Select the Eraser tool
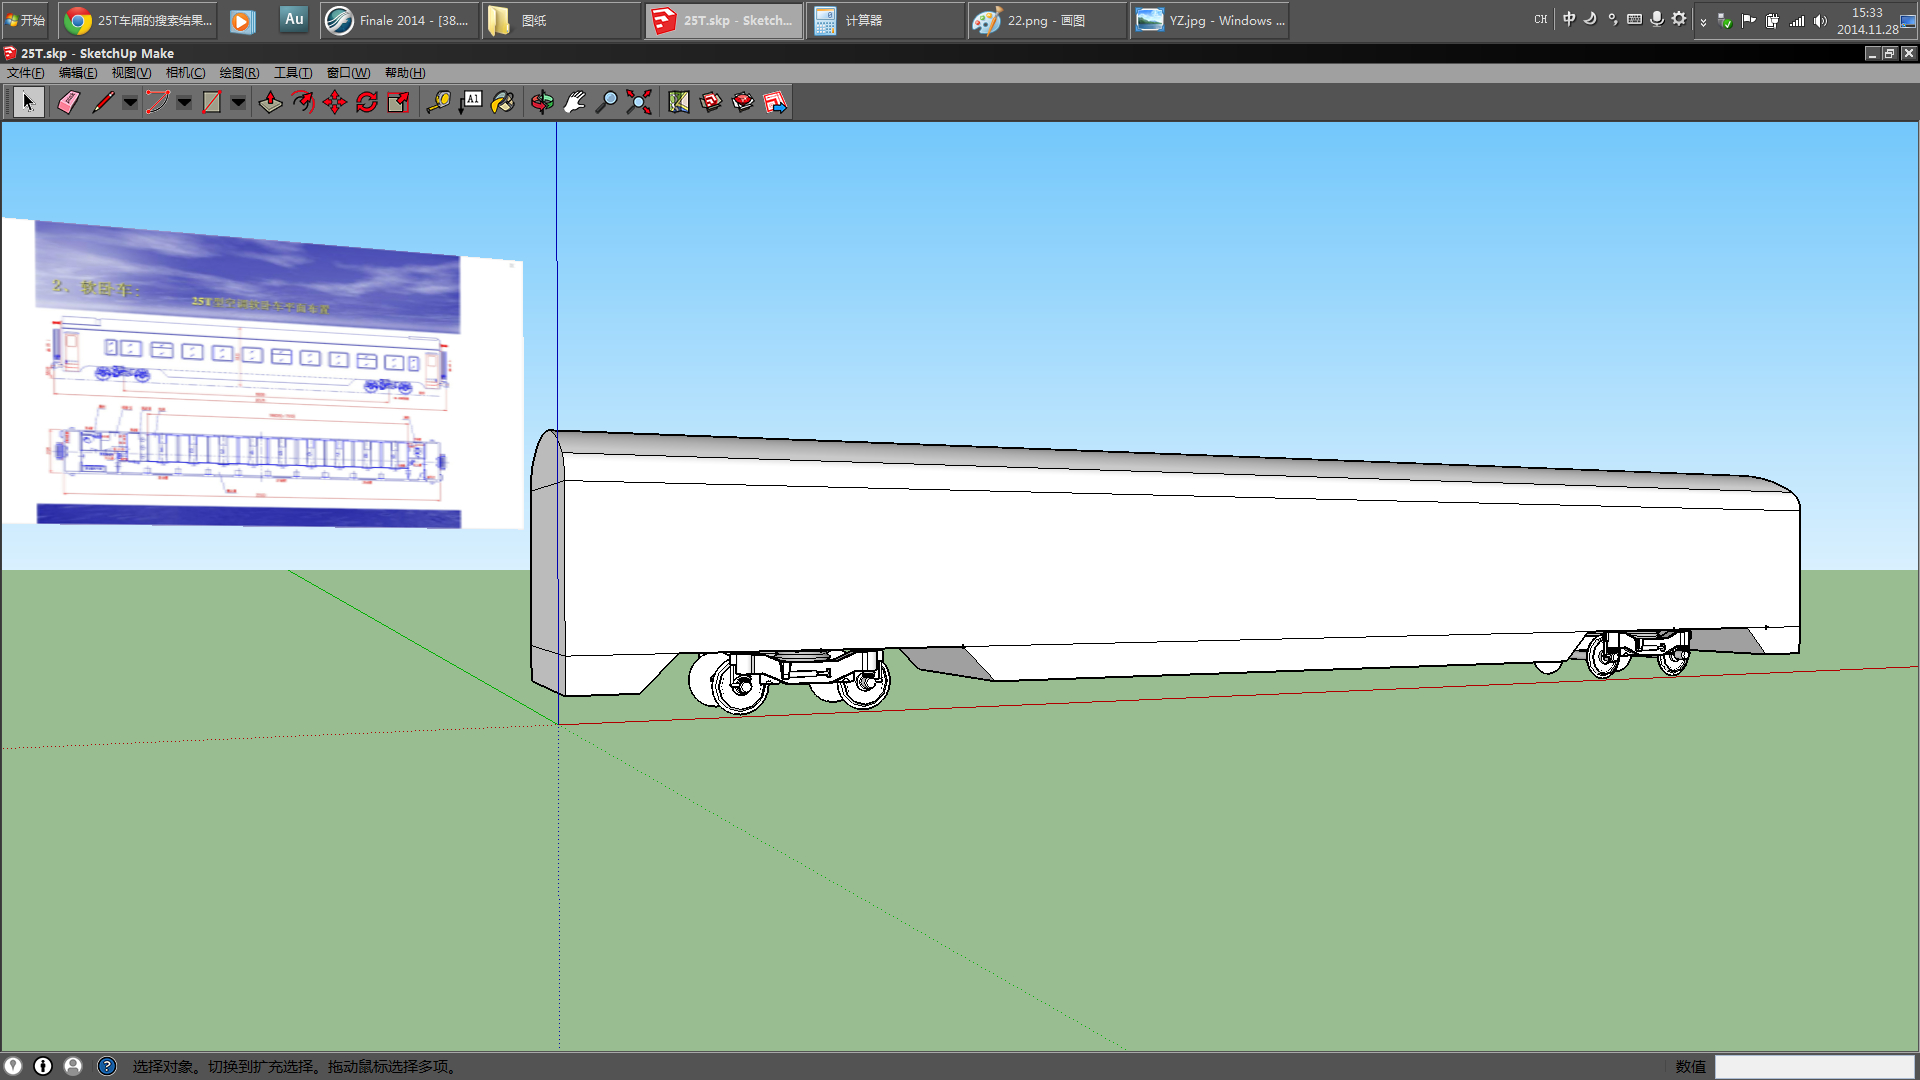1920x1080 pixels. [68, 102]
